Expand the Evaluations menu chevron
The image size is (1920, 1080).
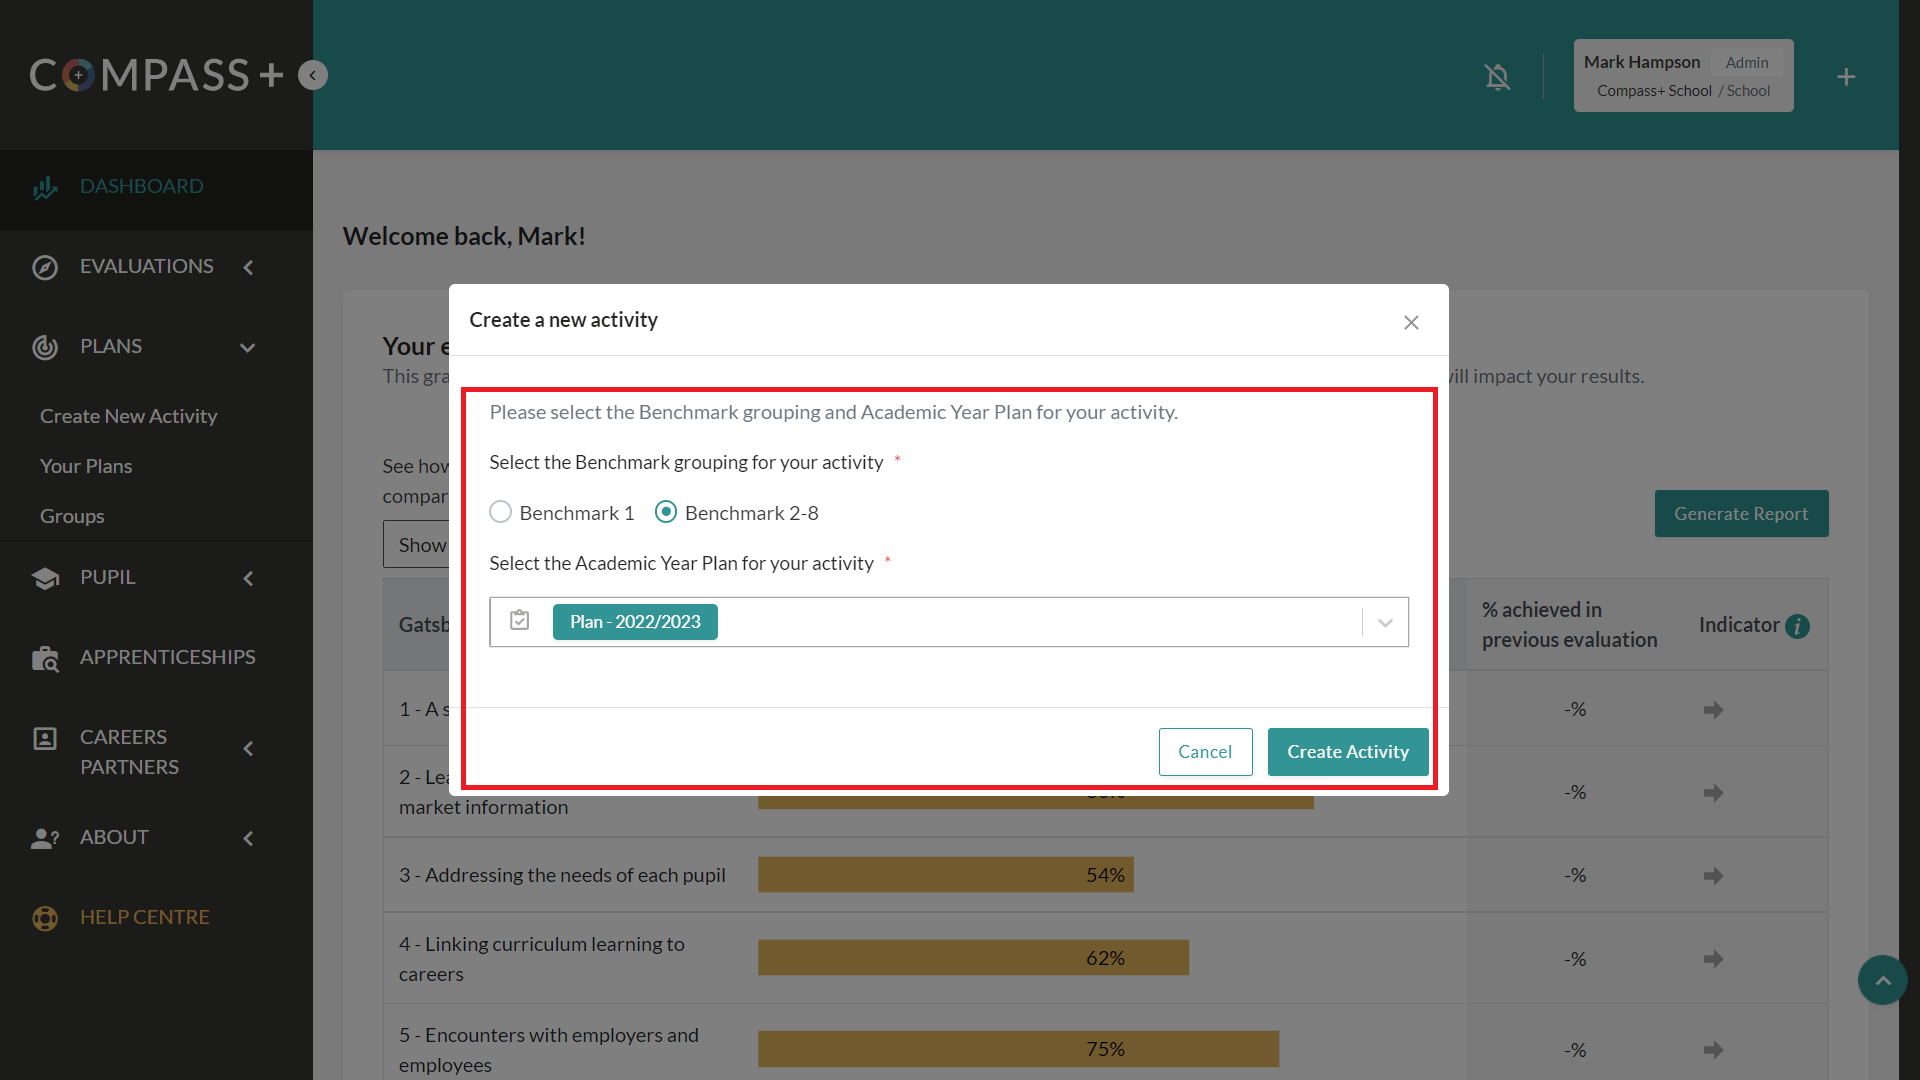point(248,267)
